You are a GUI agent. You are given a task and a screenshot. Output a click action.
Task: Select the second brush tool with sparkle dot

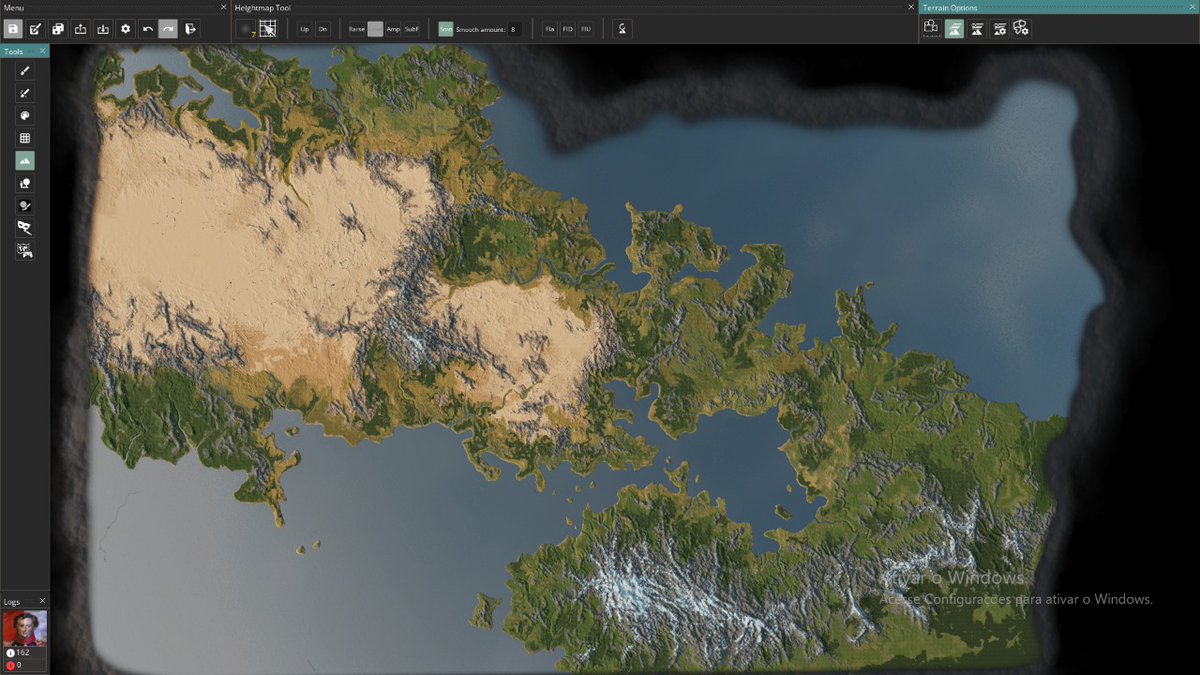click(25, 93)
